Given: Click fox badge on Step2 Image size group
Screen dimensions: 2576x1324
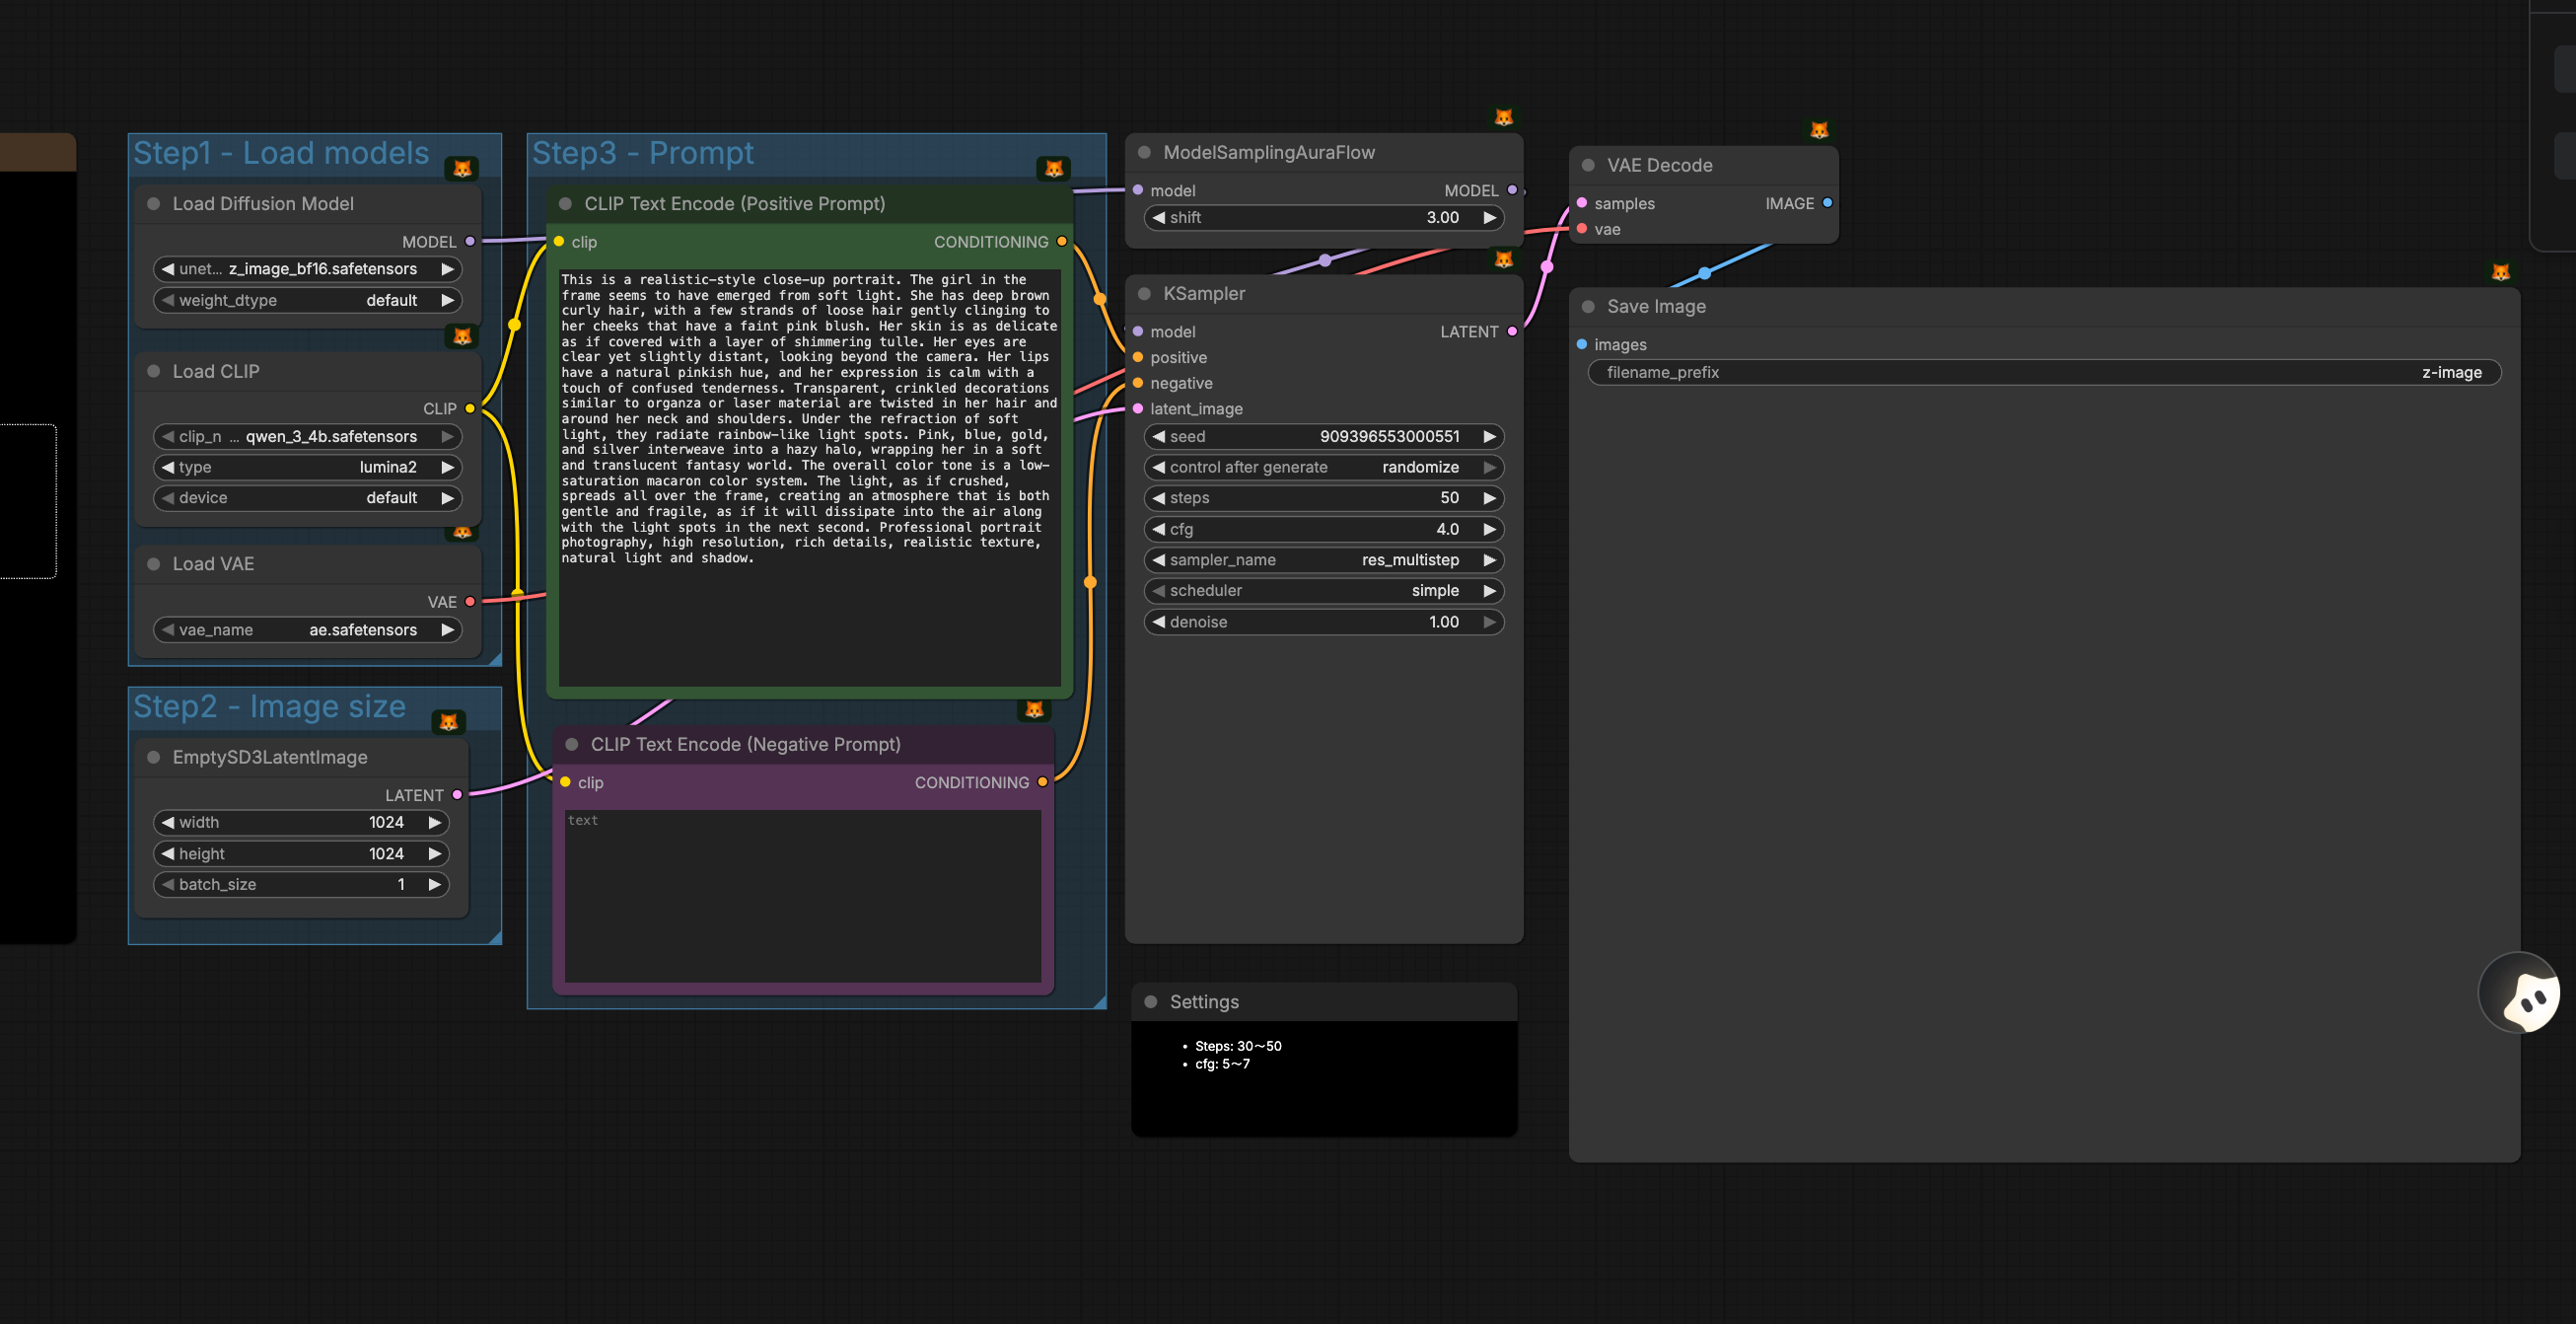Looking at the screenshot, I should pyautogui.click(x=448, y=722).
